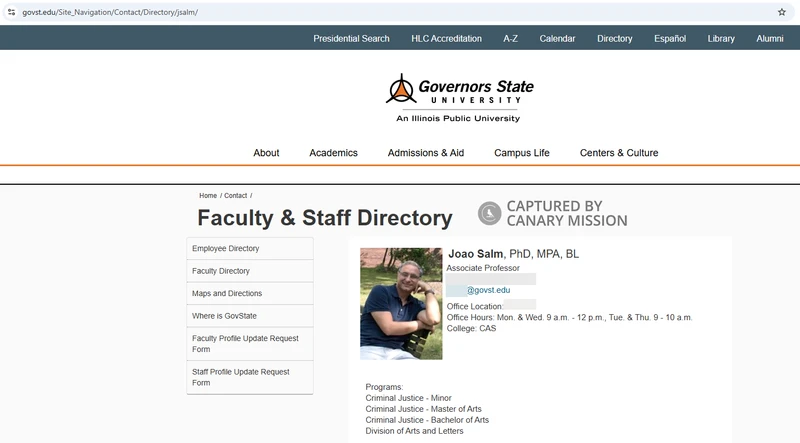
Task: Open the site info icon in address bar
Action: point(11,12)
